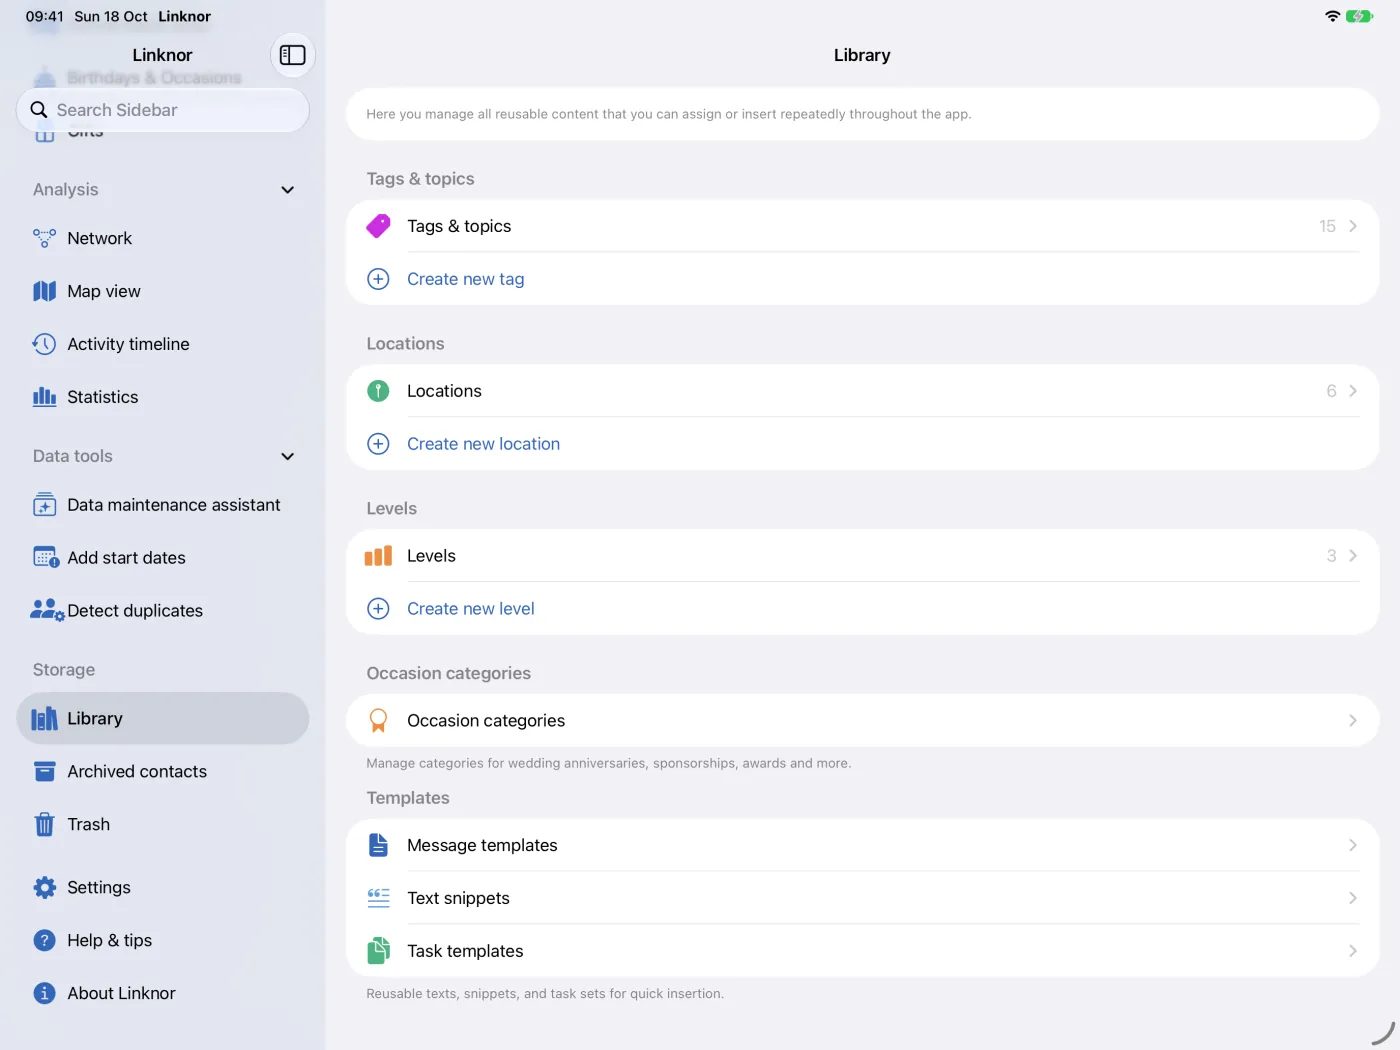
Task: Click the Occasion categories ribbon icon
Action: (378, 721)
